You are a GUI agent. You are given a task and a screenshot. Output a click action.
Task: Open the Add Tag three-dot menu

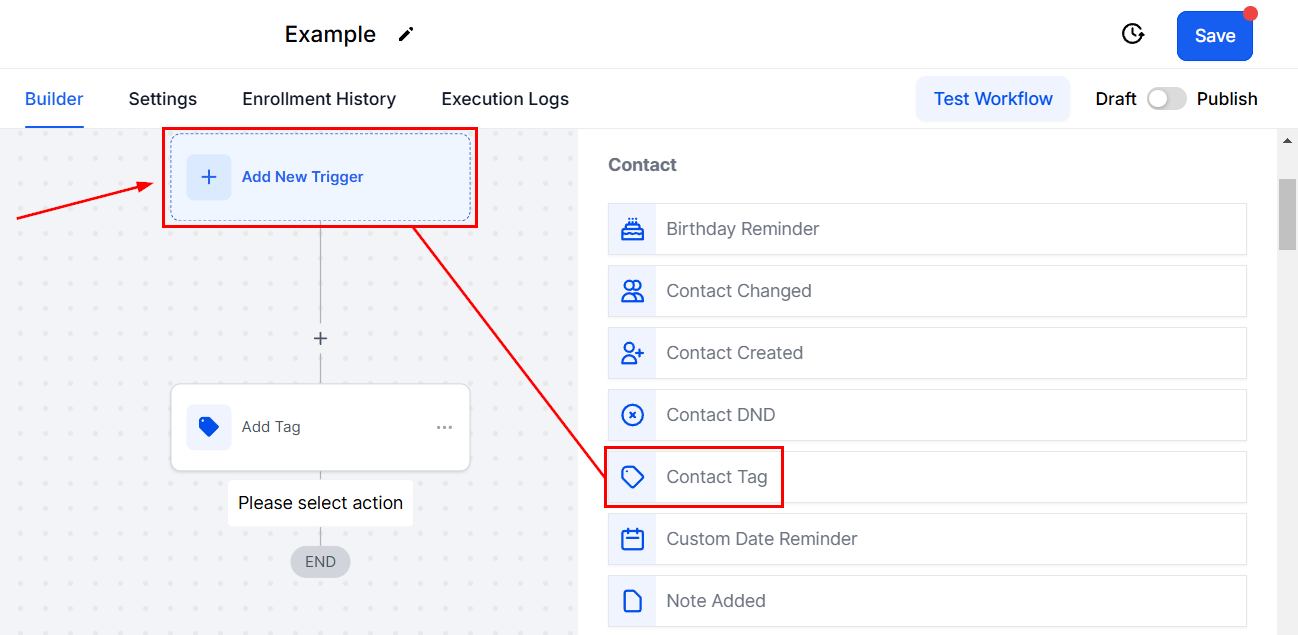click(444, 427)
